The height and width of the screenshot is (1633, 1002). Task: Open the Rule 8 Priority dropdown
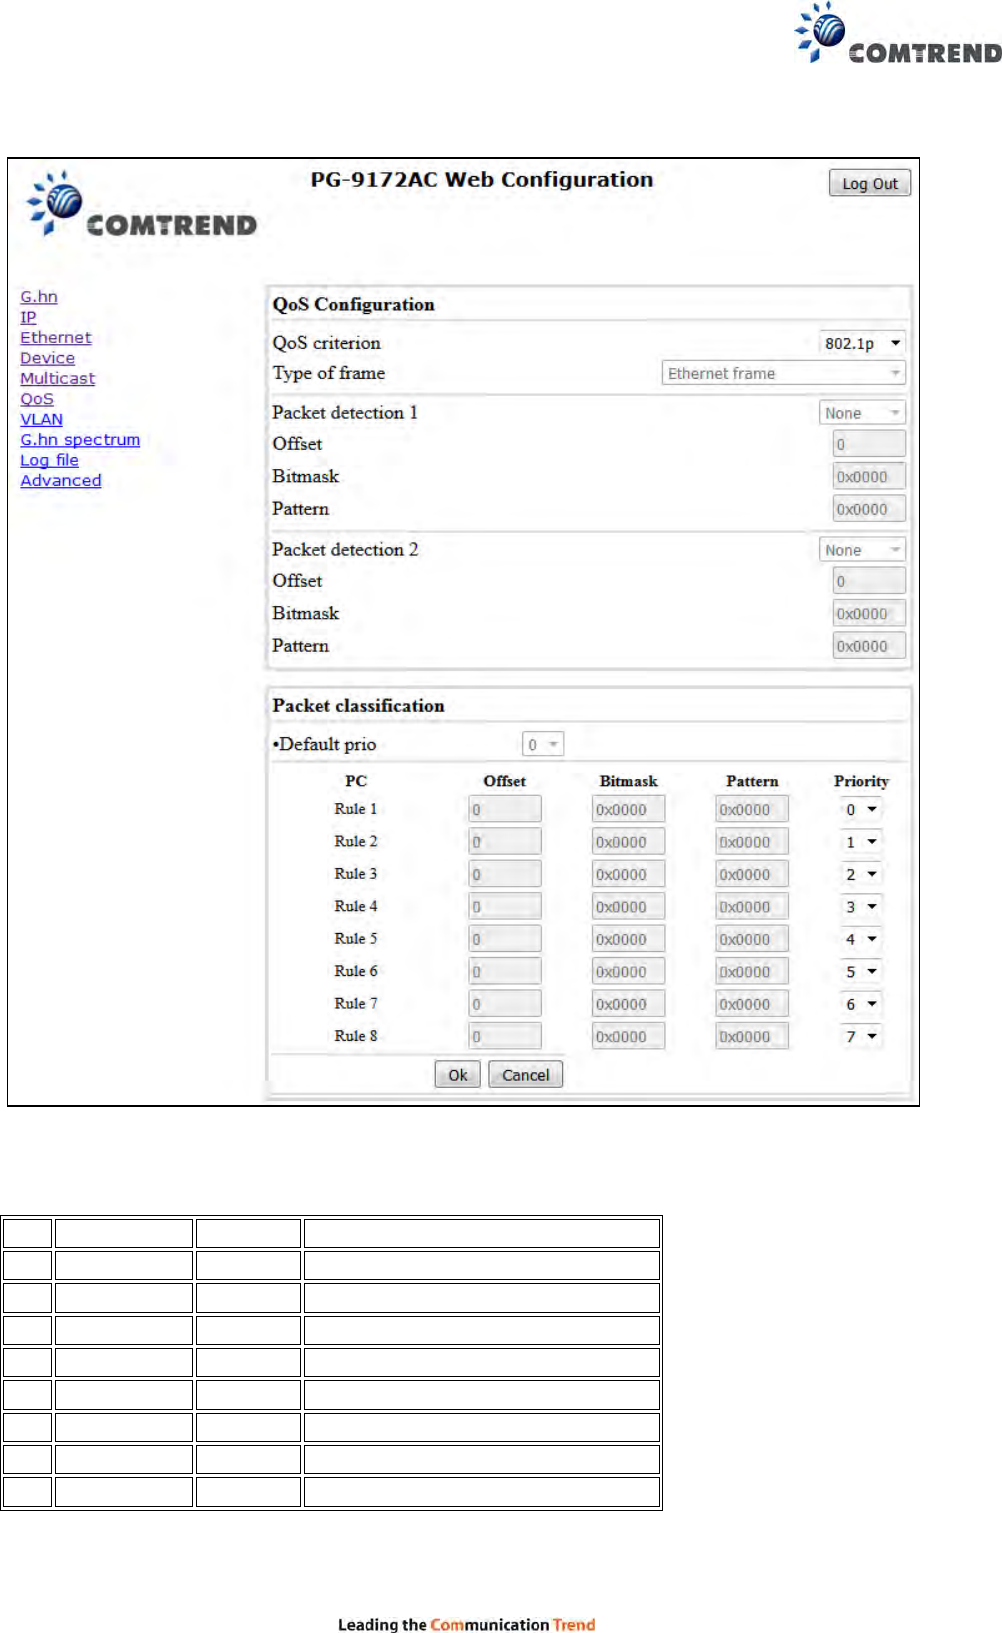coord(860,1036)
